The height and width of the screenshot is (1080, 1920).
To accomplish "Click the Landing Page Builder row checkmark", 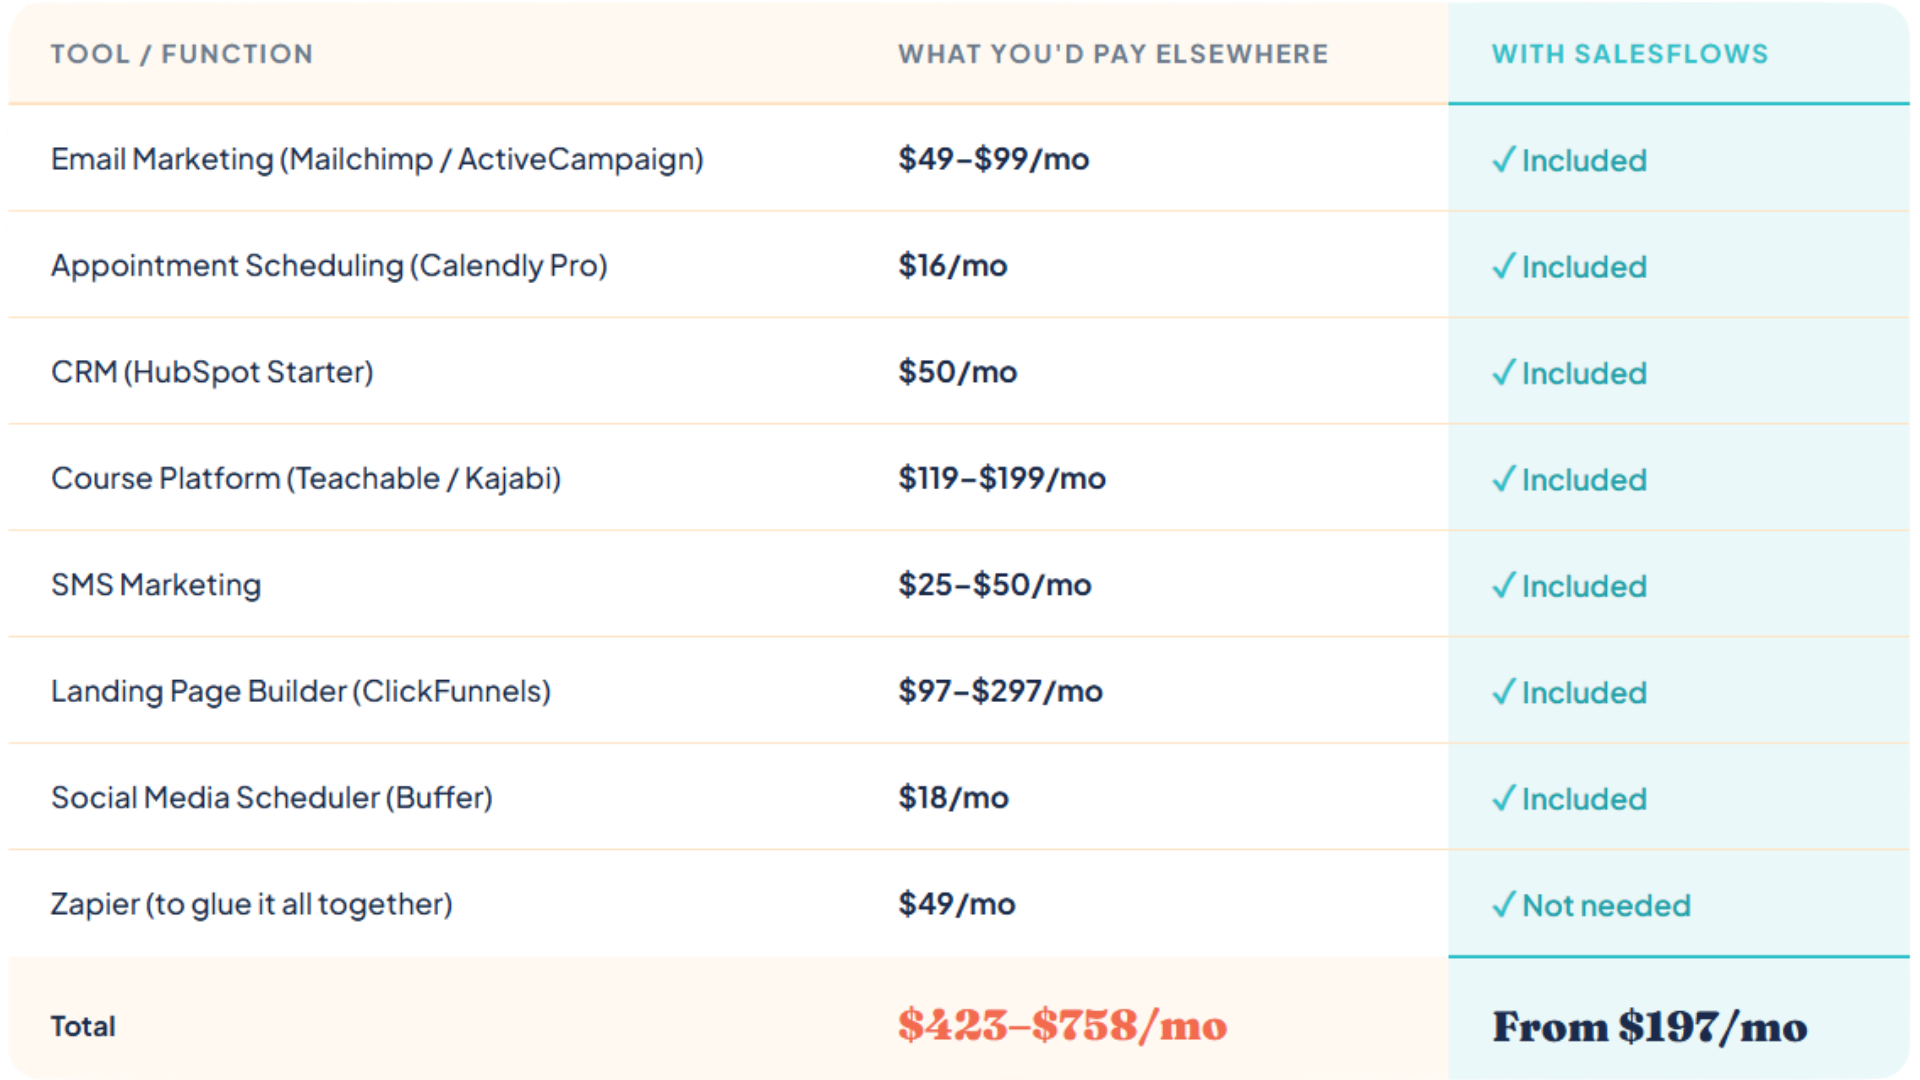I will tap(1503, 692).
